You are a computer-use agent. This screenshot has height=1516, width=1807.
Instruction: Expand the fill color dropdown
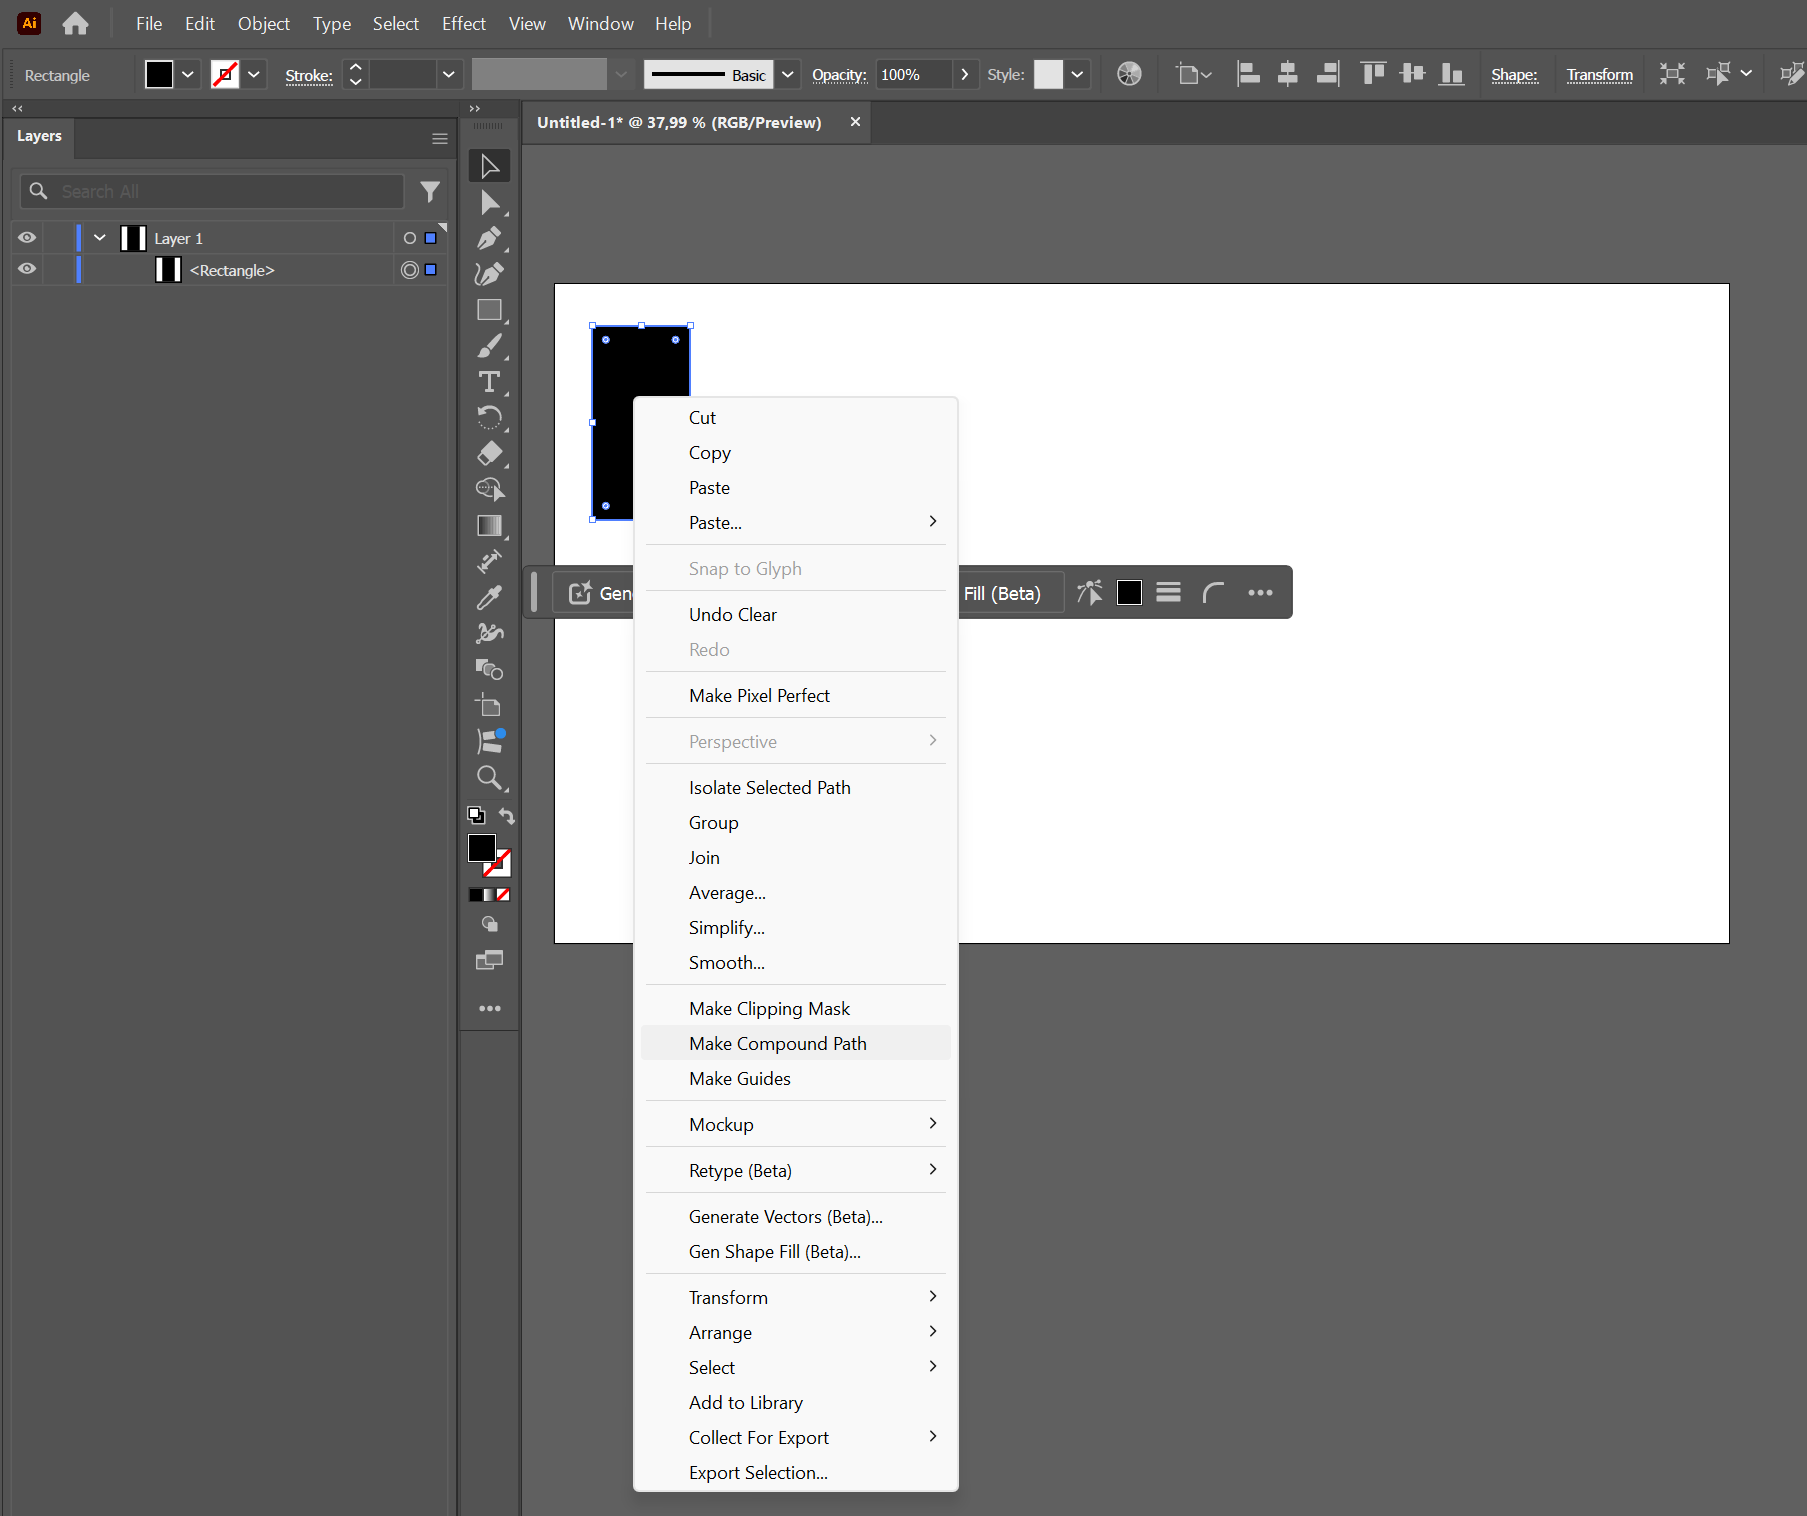187,75
